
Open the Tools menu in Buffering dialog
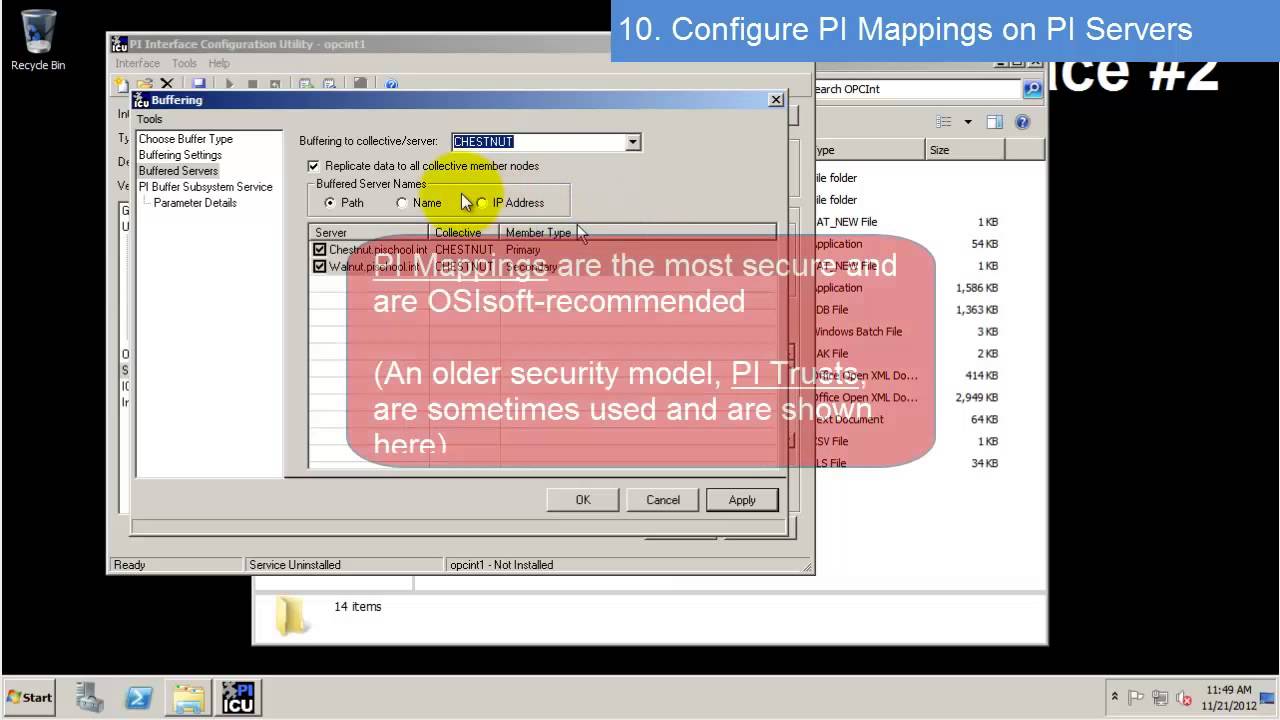[149, 119]
